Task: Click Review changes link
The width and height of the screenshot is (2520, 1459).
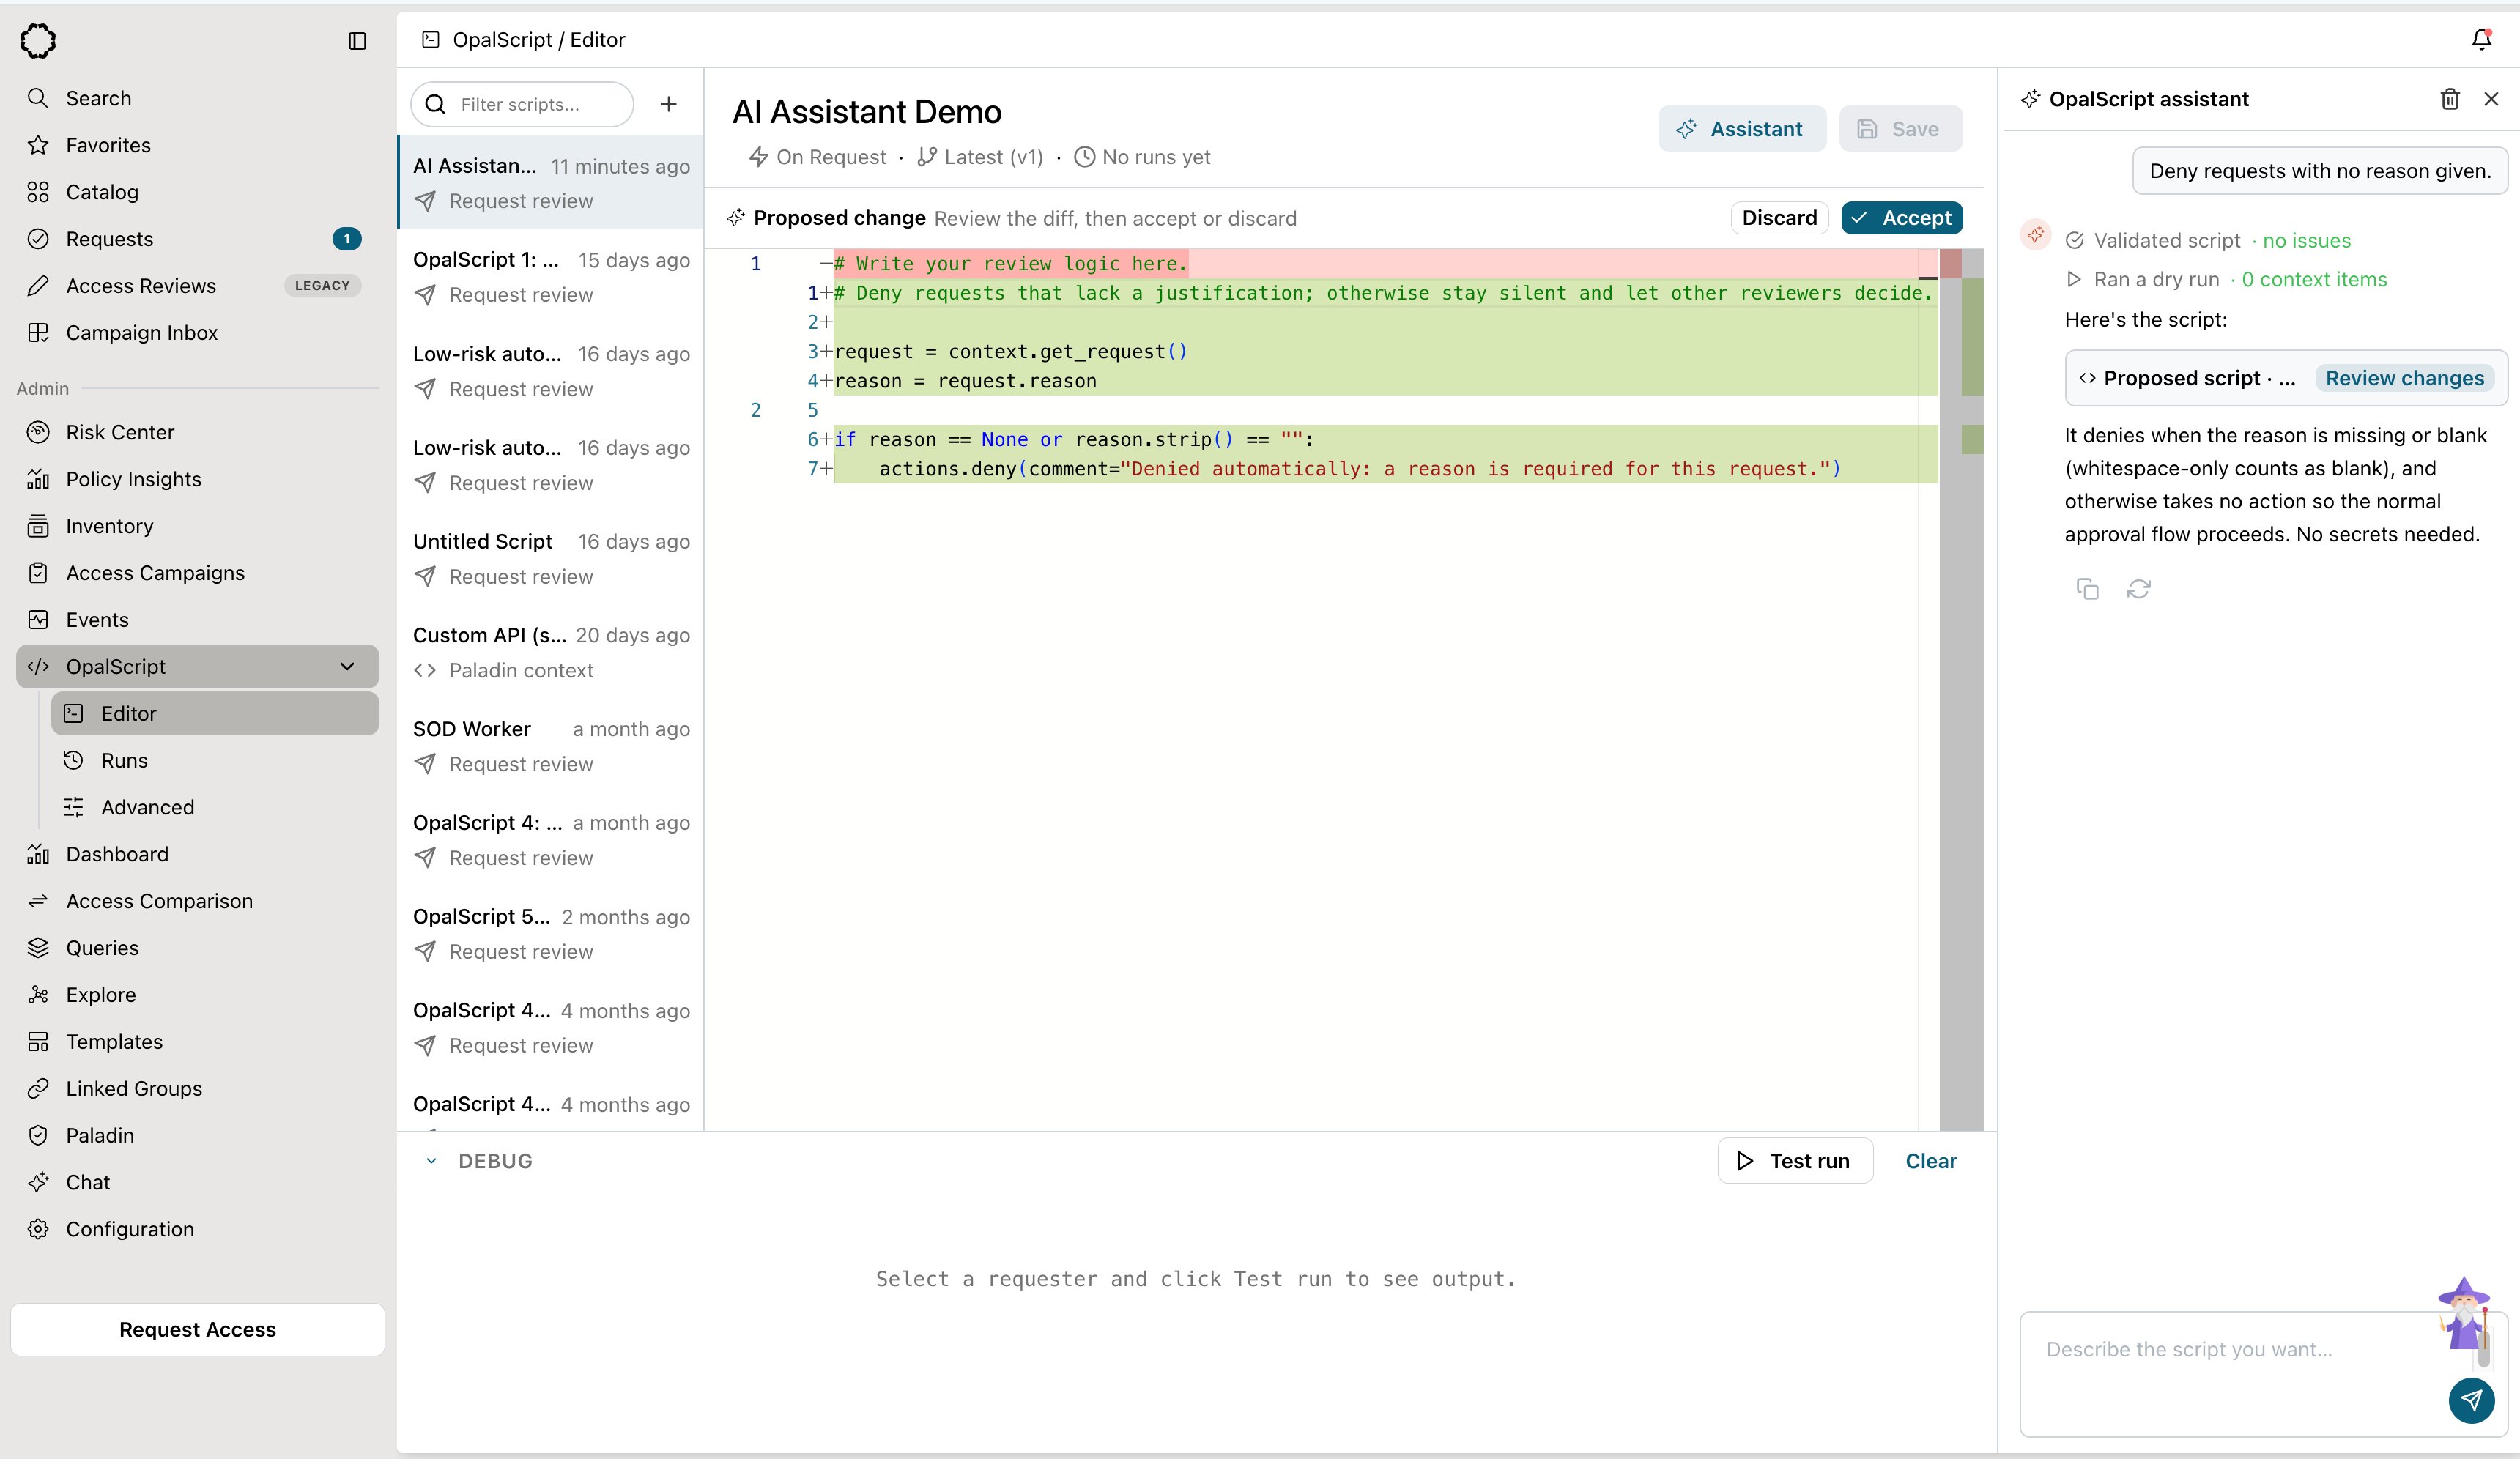Action: 2404,378
